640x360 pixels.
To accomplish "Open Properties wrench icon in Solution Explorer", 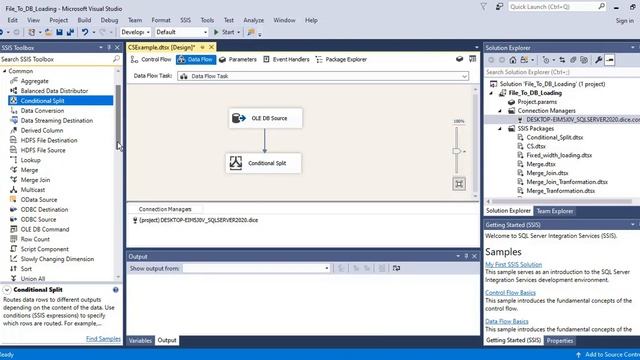I will click(598, 60).
